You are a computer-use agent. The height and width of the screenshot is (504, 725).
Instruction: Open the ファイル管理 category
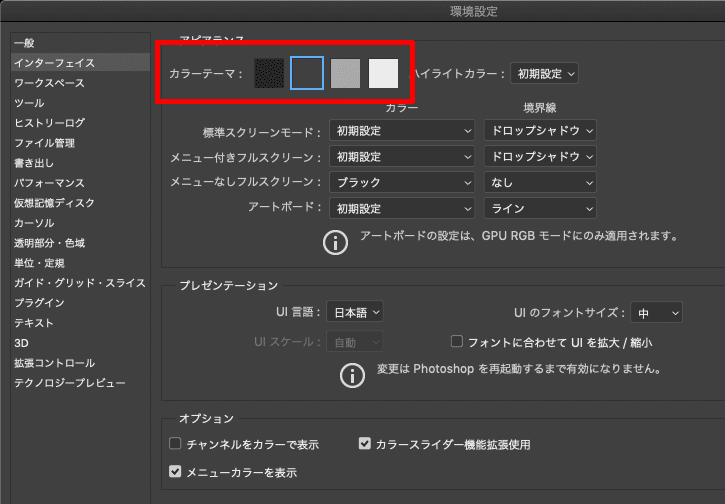[80, 143]
